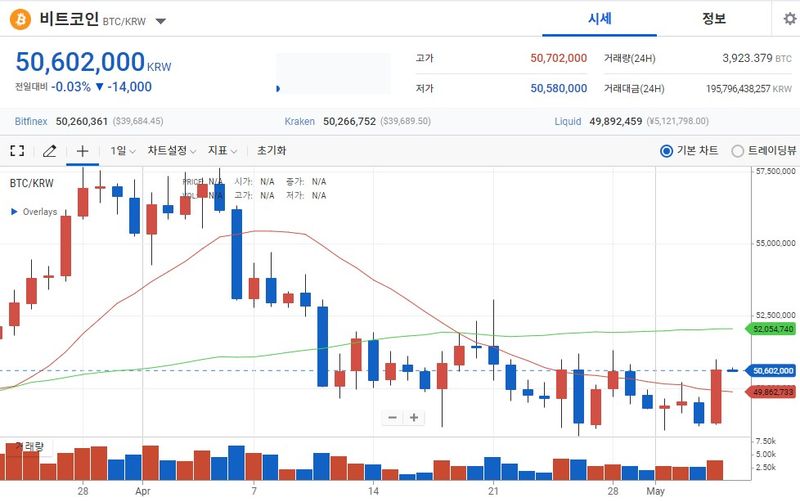Image resolution: width=800 pixels, height=501 pixels.
Task: Expand the Overlays triangle
Action: point(14,211)
